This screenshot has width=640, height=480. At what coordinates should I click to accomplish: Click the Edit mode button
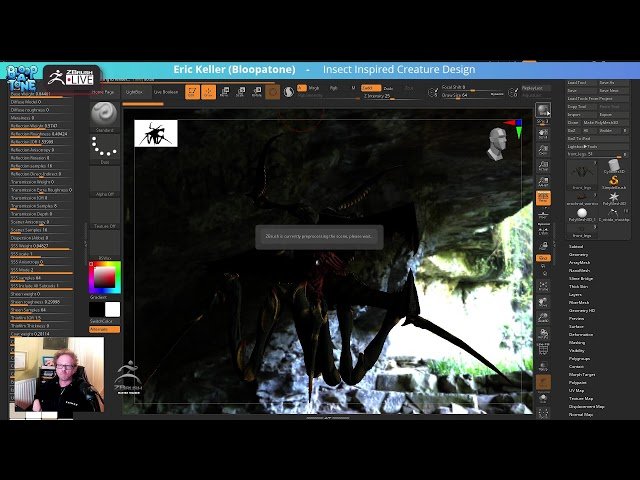coord(191,92)
